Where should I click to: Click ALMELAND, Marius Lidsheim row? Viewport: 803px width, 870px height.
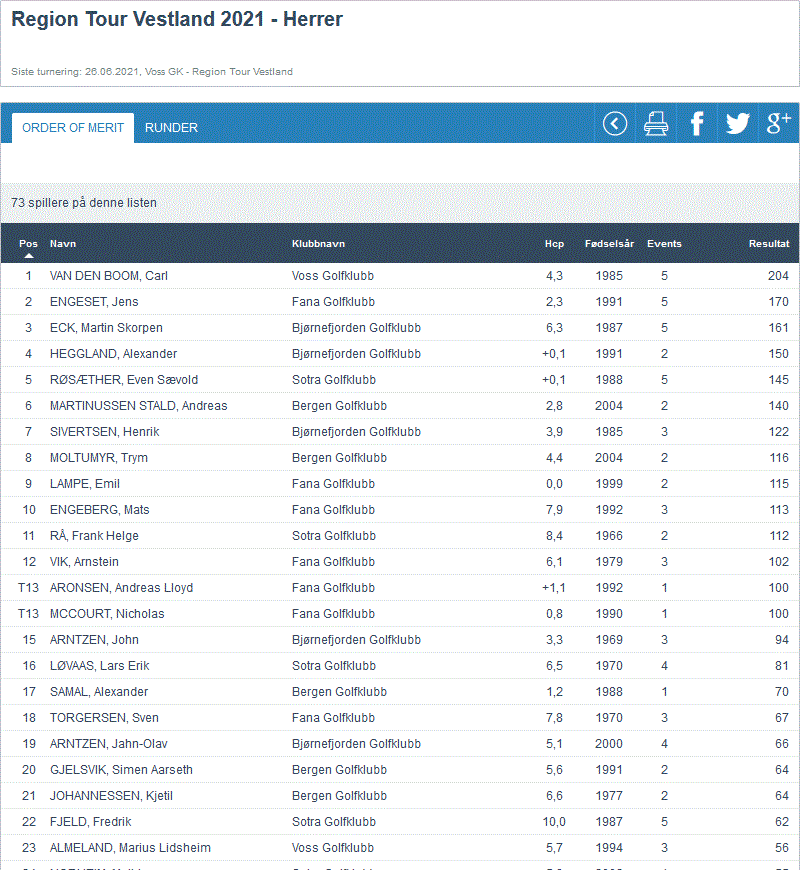pyautogui.click(x=130, y=848)
